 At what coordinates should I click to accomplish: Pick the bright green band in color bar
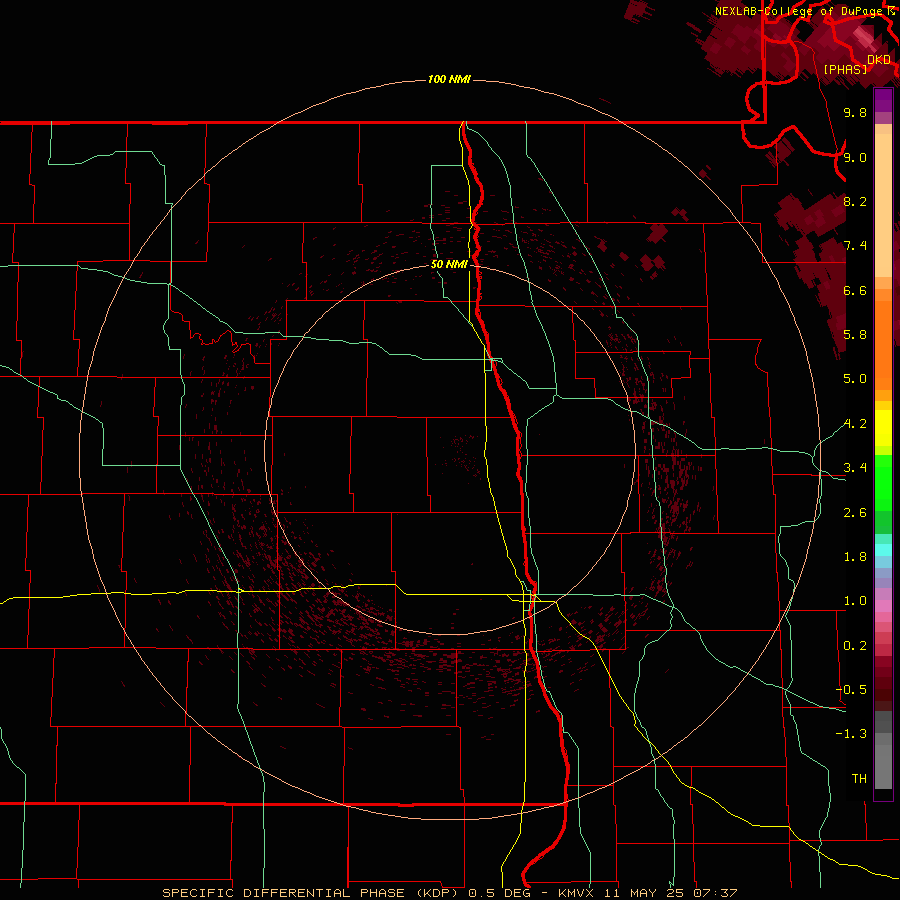click(x=883, y=483)
